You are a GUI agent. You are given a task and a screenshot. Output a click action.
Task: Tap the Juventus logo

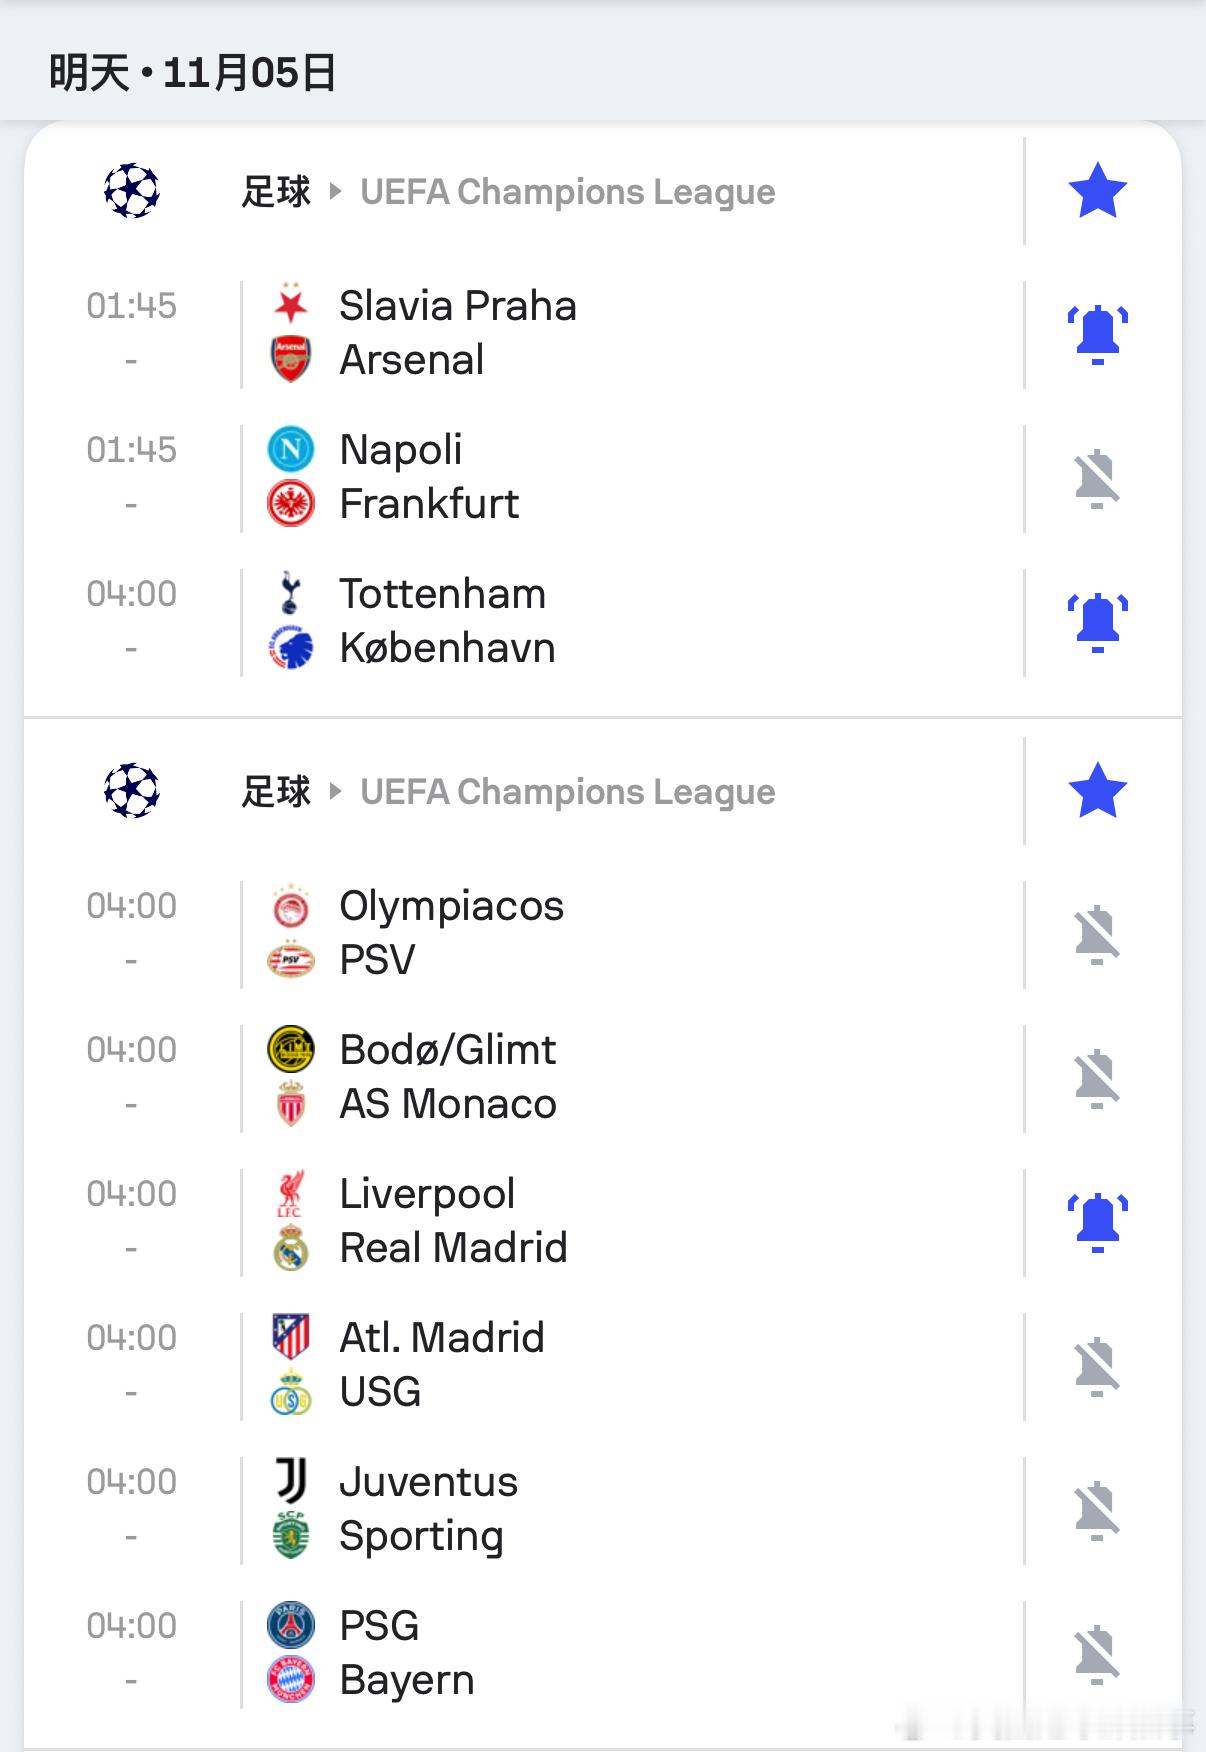291,1481
